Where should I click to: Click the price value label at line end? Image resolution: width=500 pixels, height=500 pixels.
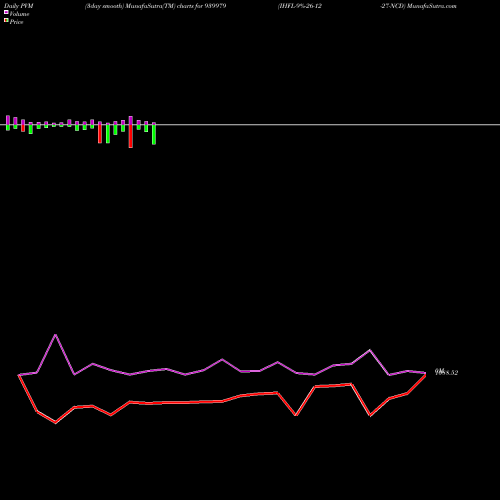pyautogui.click(x=446, y=372)
